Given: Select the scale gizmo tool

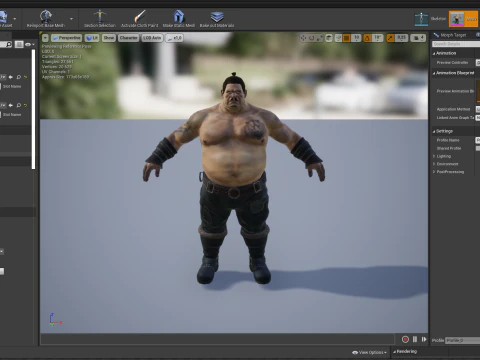Looking at the screenshot, I should [x=319, y=38].
